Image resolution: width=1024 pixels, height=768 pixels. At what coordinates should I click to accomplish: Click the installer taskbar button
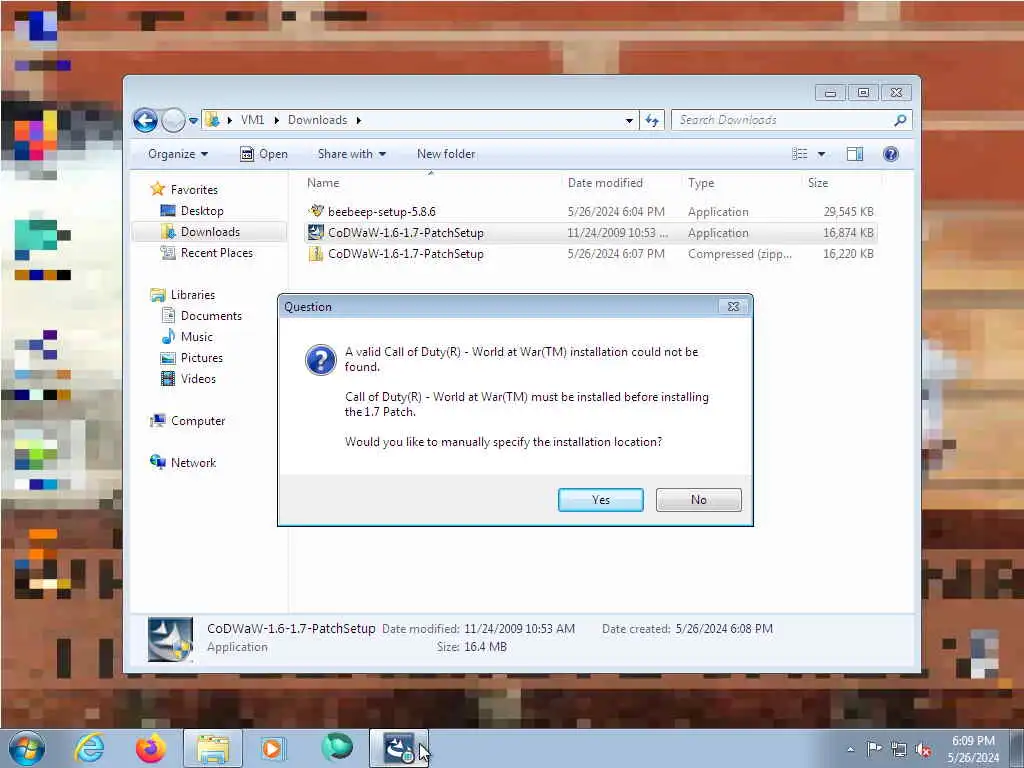[399, 748]
